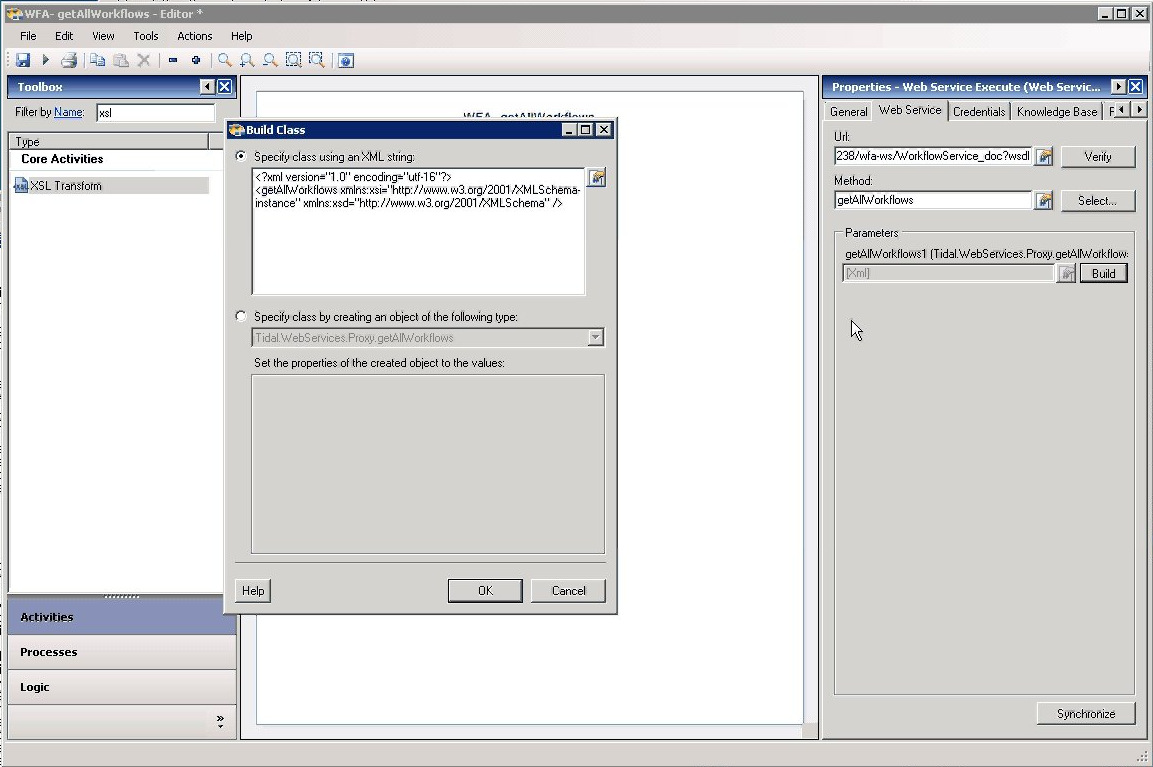The height and width of the screenshot is (767, 1153).
Task: Click the first dashed-box zoom to fit icon
Action: pyautogui.click(x=293, y=60)
